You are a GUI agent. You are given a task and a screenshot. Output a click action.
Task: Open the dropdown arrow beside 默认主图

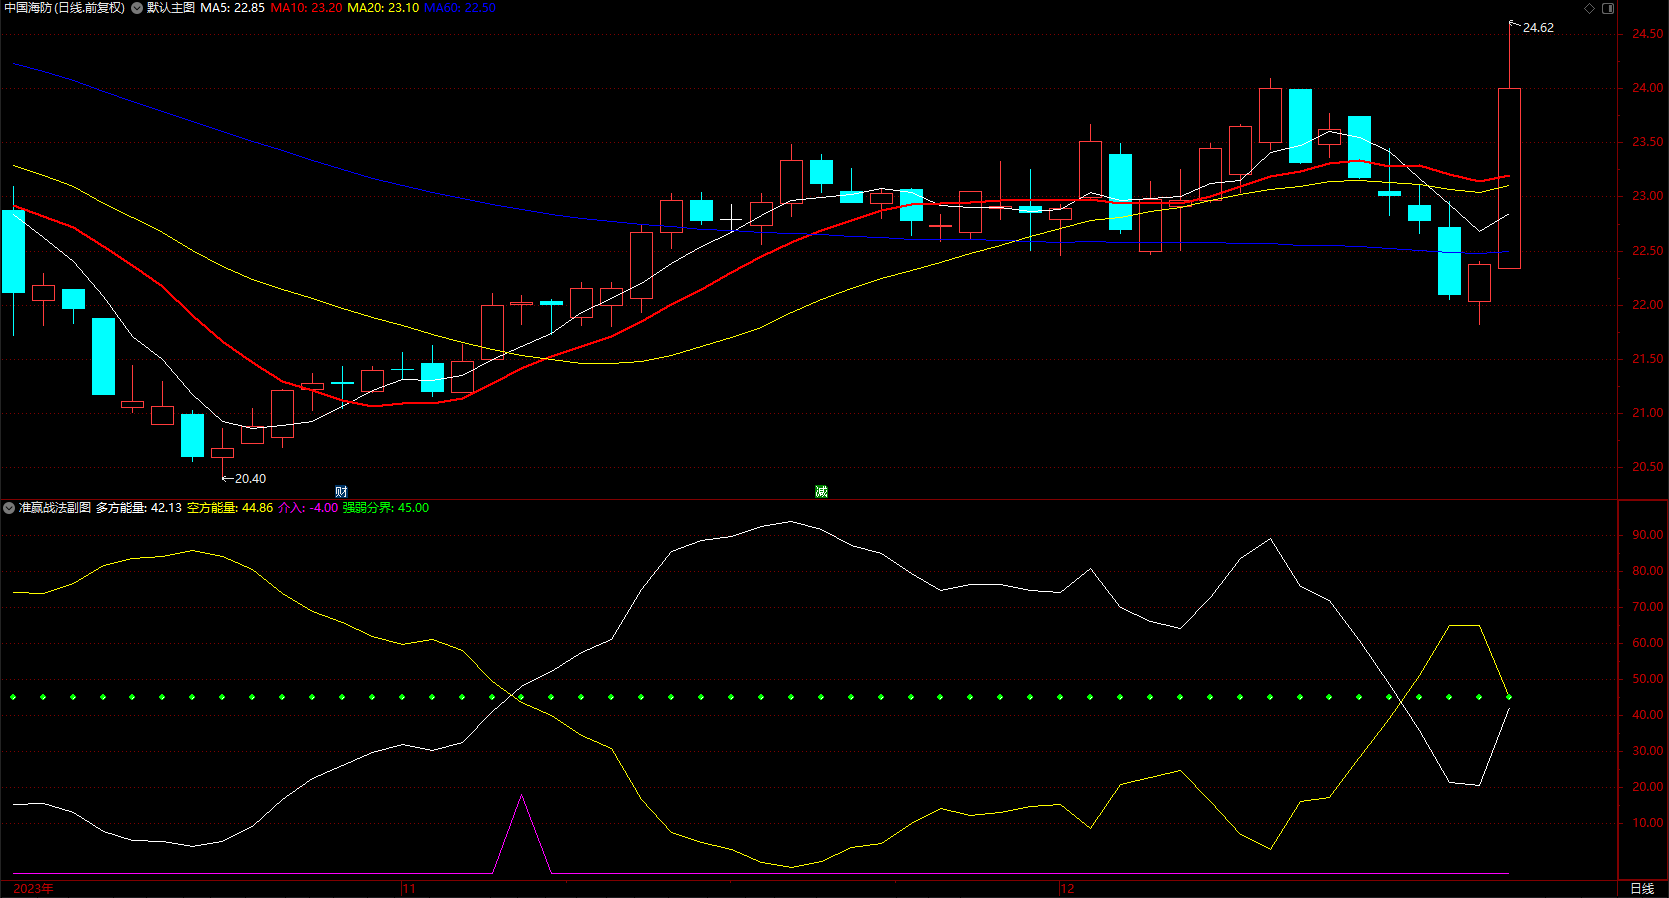pos(137,8)
